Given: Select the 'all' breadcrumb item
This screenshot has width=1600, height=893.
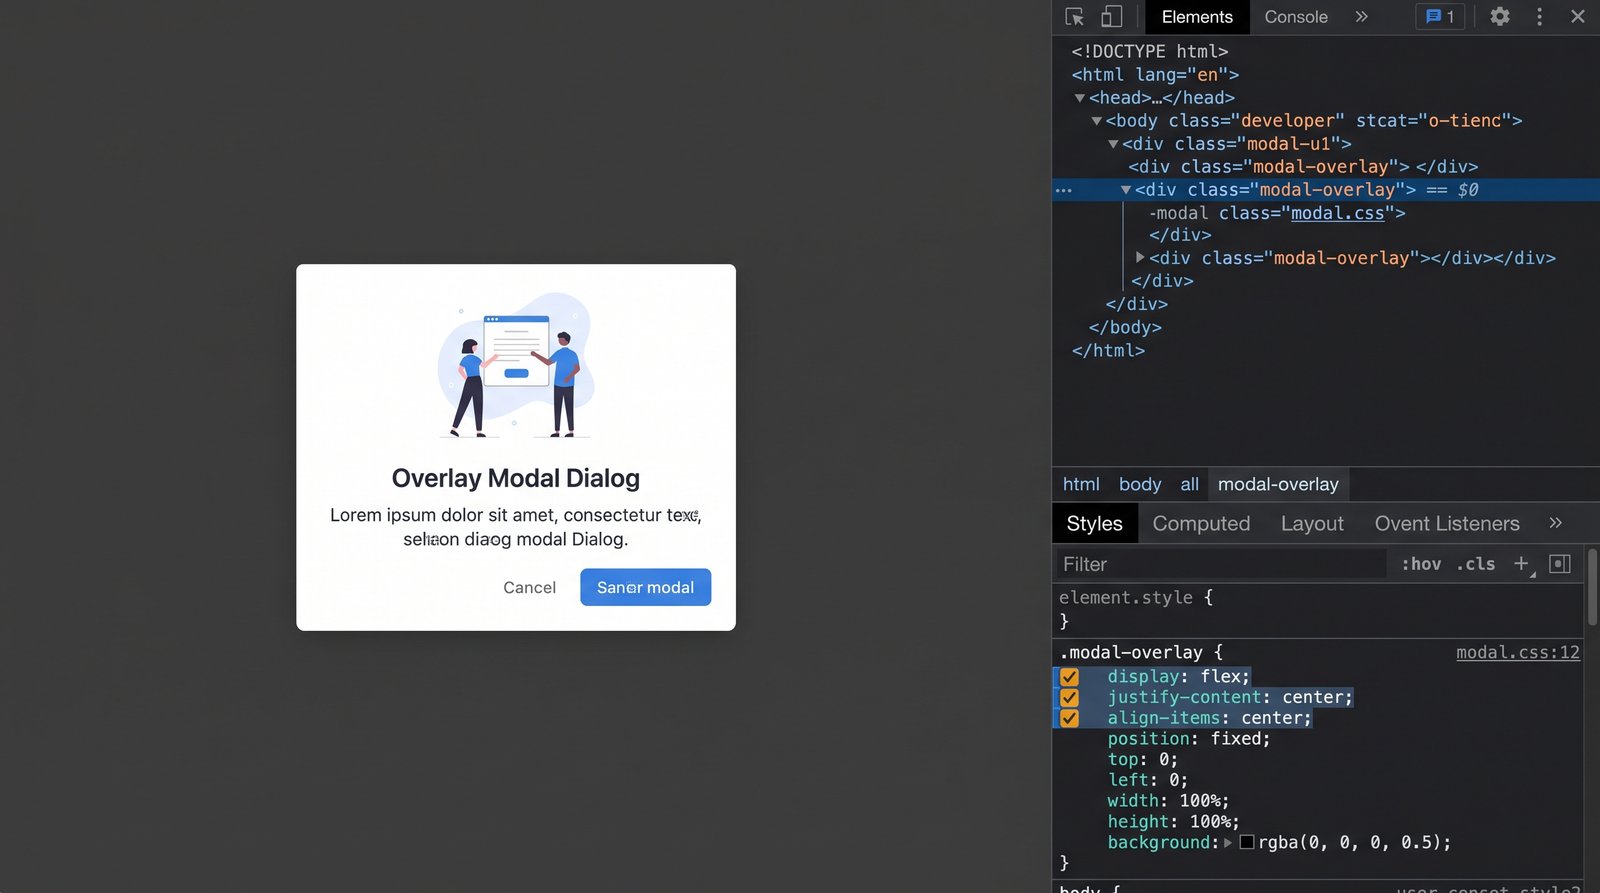Looking at the screenshot, I should click(x=1189, y=484).
